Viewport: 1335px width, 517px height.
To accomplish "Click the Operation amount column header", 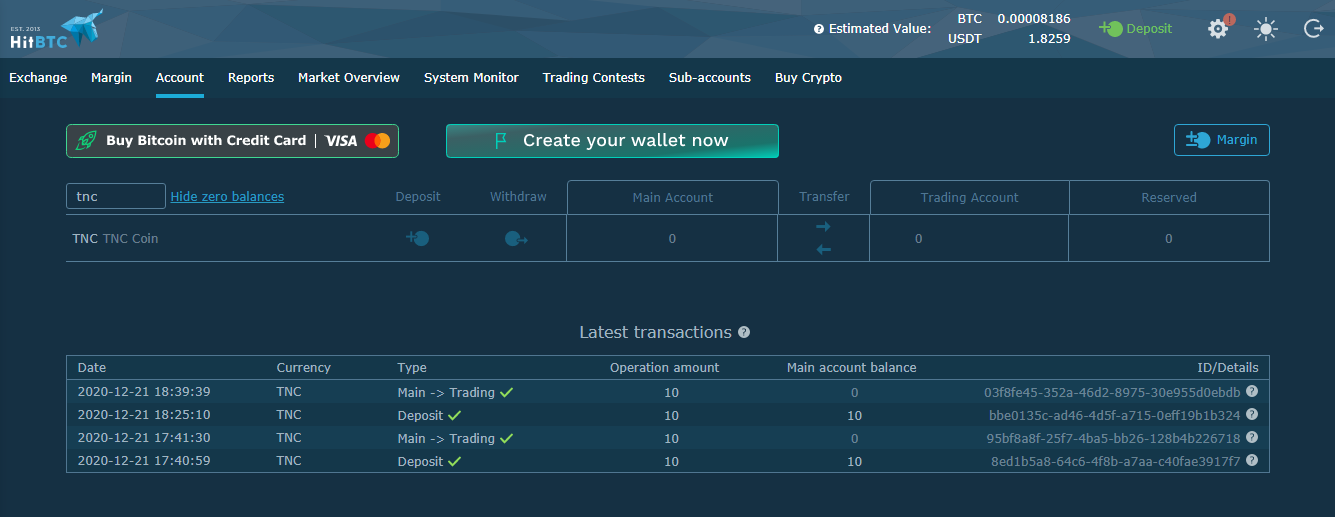I will [664, 368].
